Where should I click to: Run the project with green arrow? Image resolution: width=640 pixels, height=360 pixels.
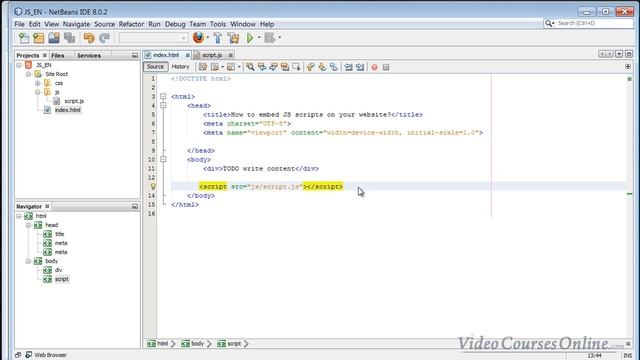[x=250, y=38]
